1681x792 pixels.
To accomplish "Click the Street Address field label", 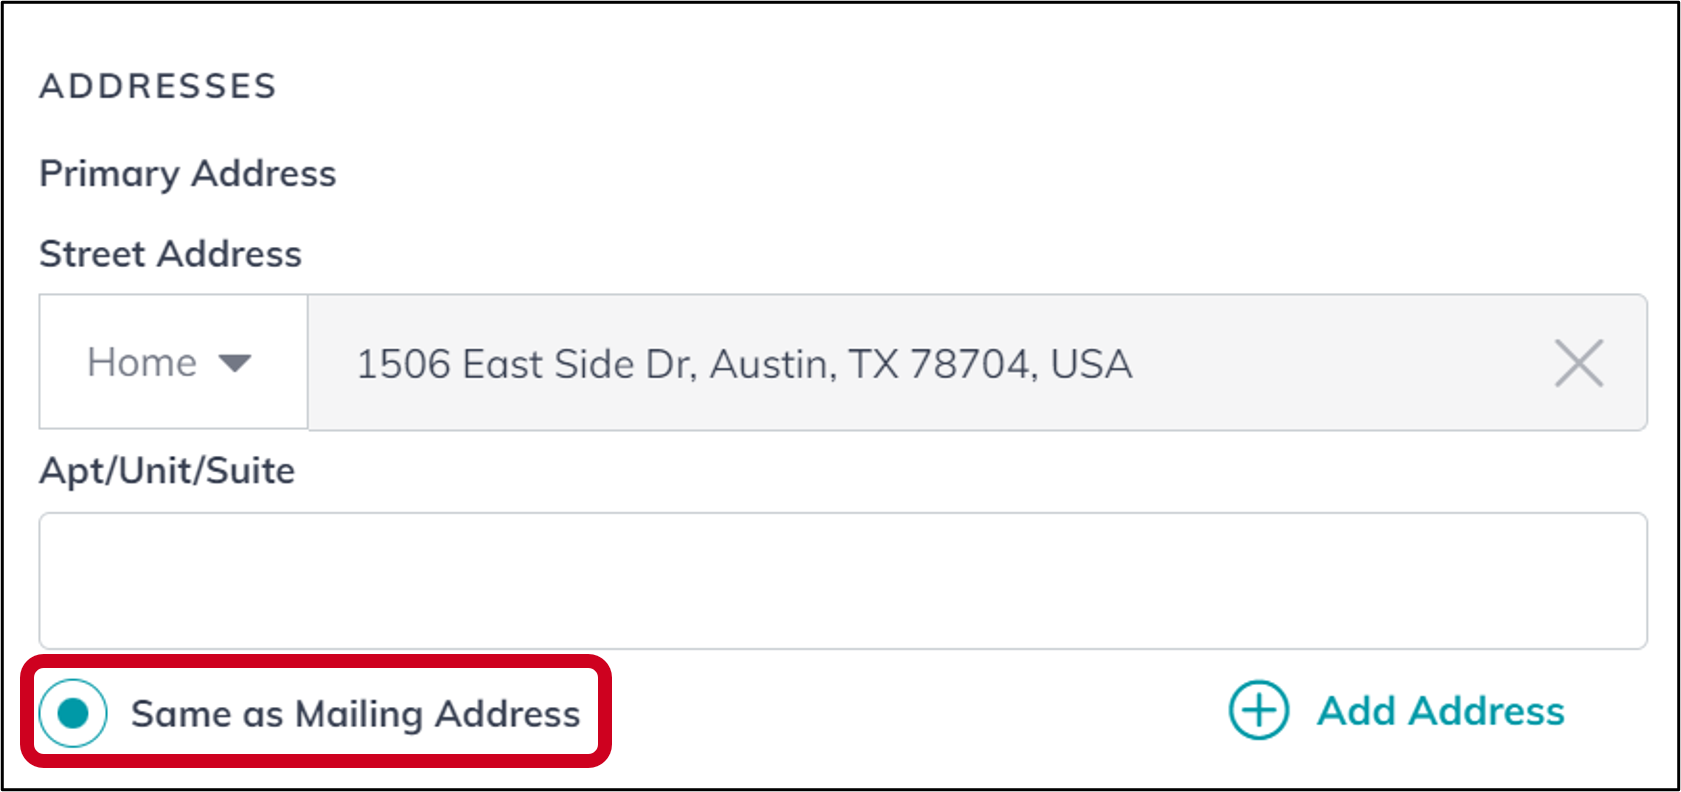I will 170,254.
